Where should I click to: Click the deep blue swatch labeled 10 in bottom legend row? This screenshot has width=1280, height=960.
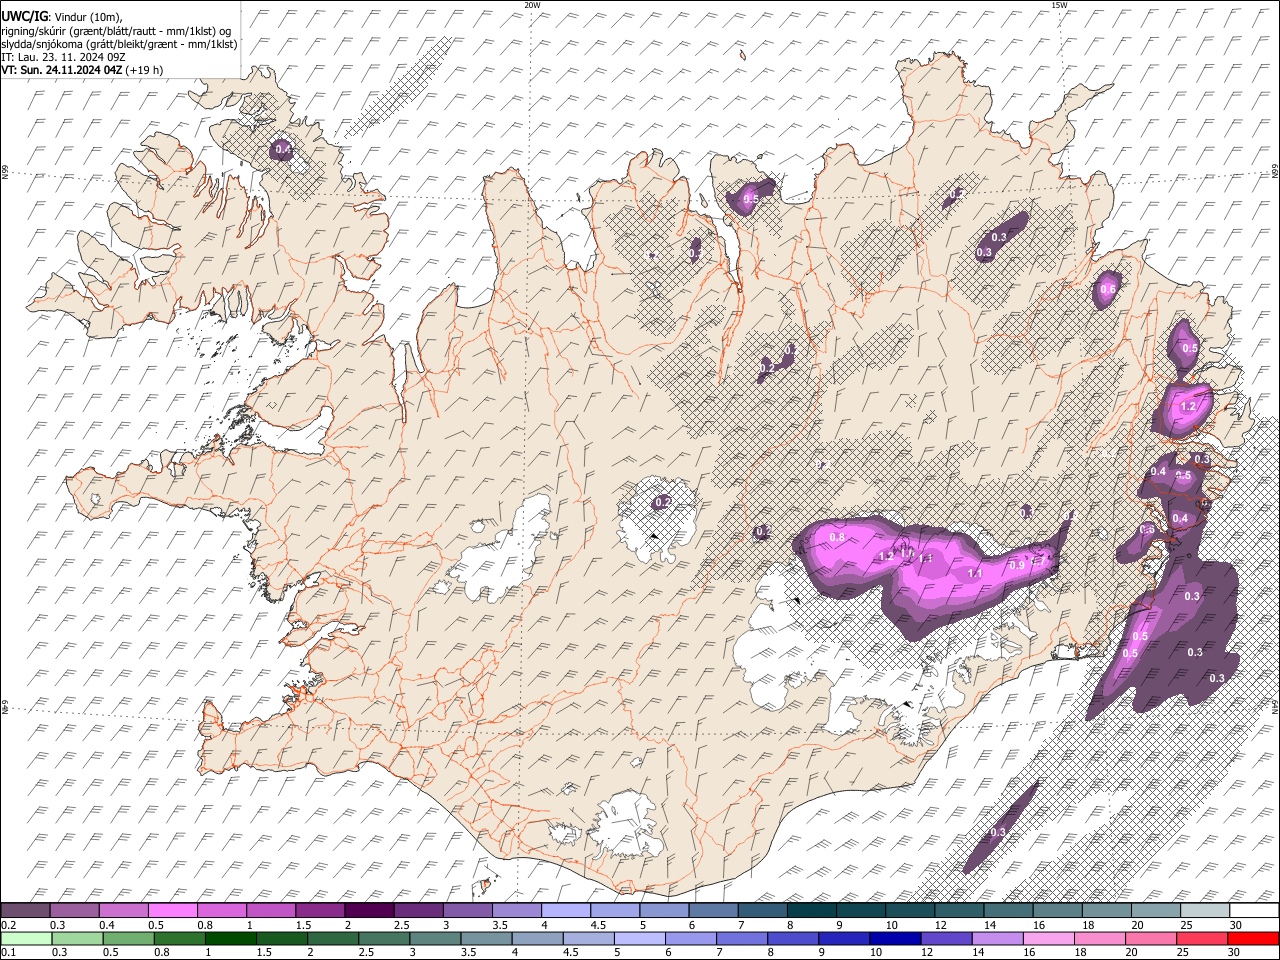tap(895, 938)
